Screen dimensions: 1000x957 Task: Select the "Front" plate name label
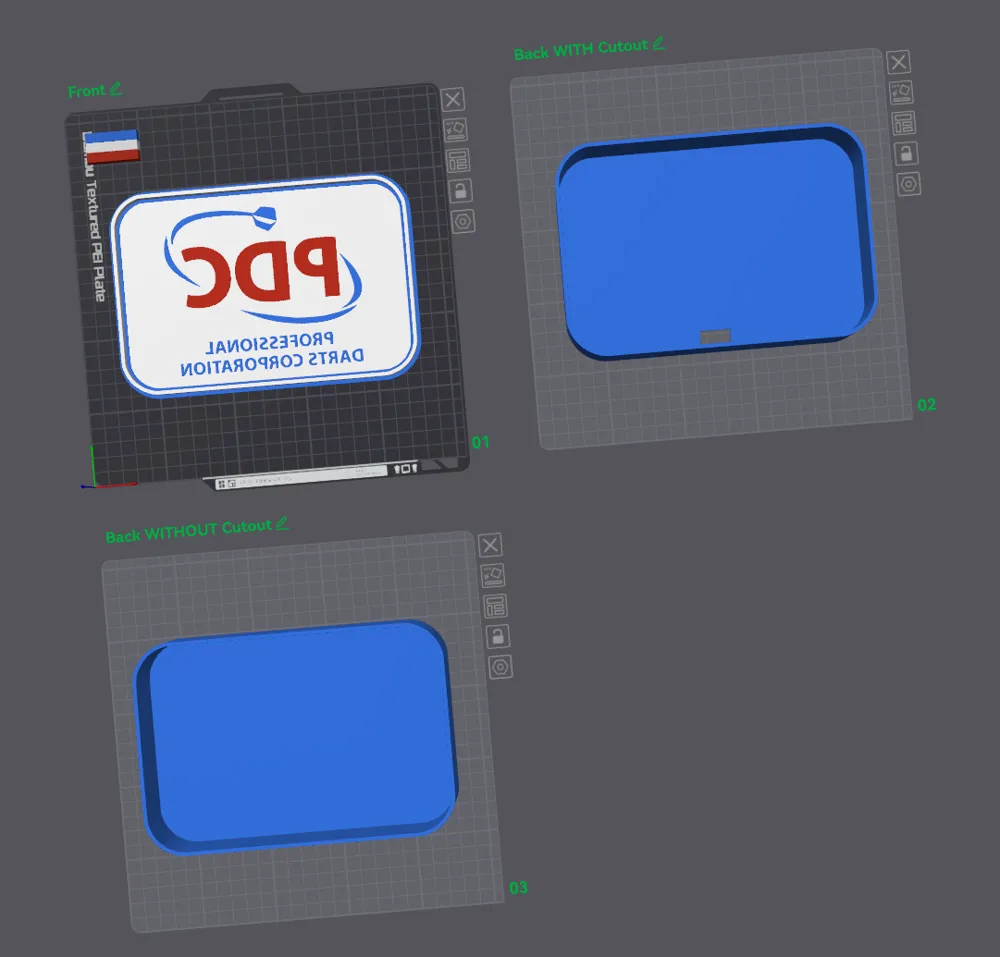[x=86, y=91]
